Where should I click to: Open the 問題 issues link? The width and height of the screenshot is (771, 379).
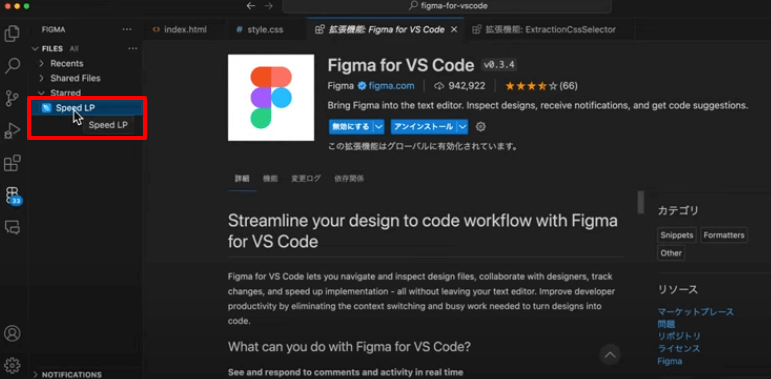click(666, 324)
